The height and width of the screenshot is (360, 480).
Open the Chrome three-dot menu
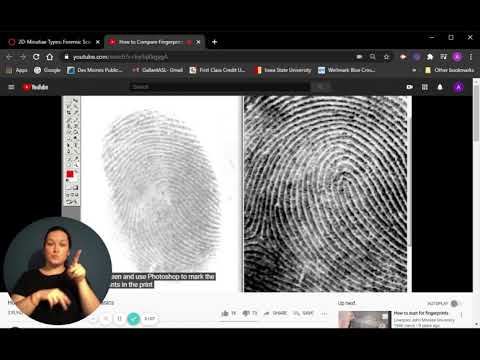pos(471,57)
